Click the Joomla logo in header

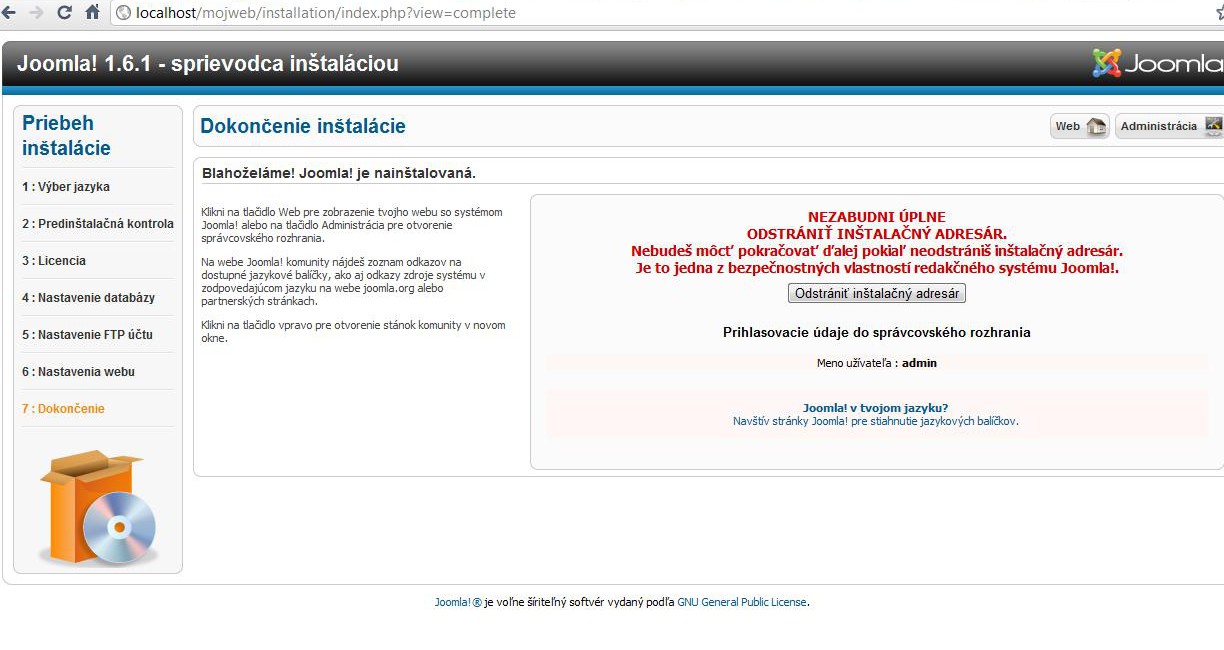tap(1157, 64)
